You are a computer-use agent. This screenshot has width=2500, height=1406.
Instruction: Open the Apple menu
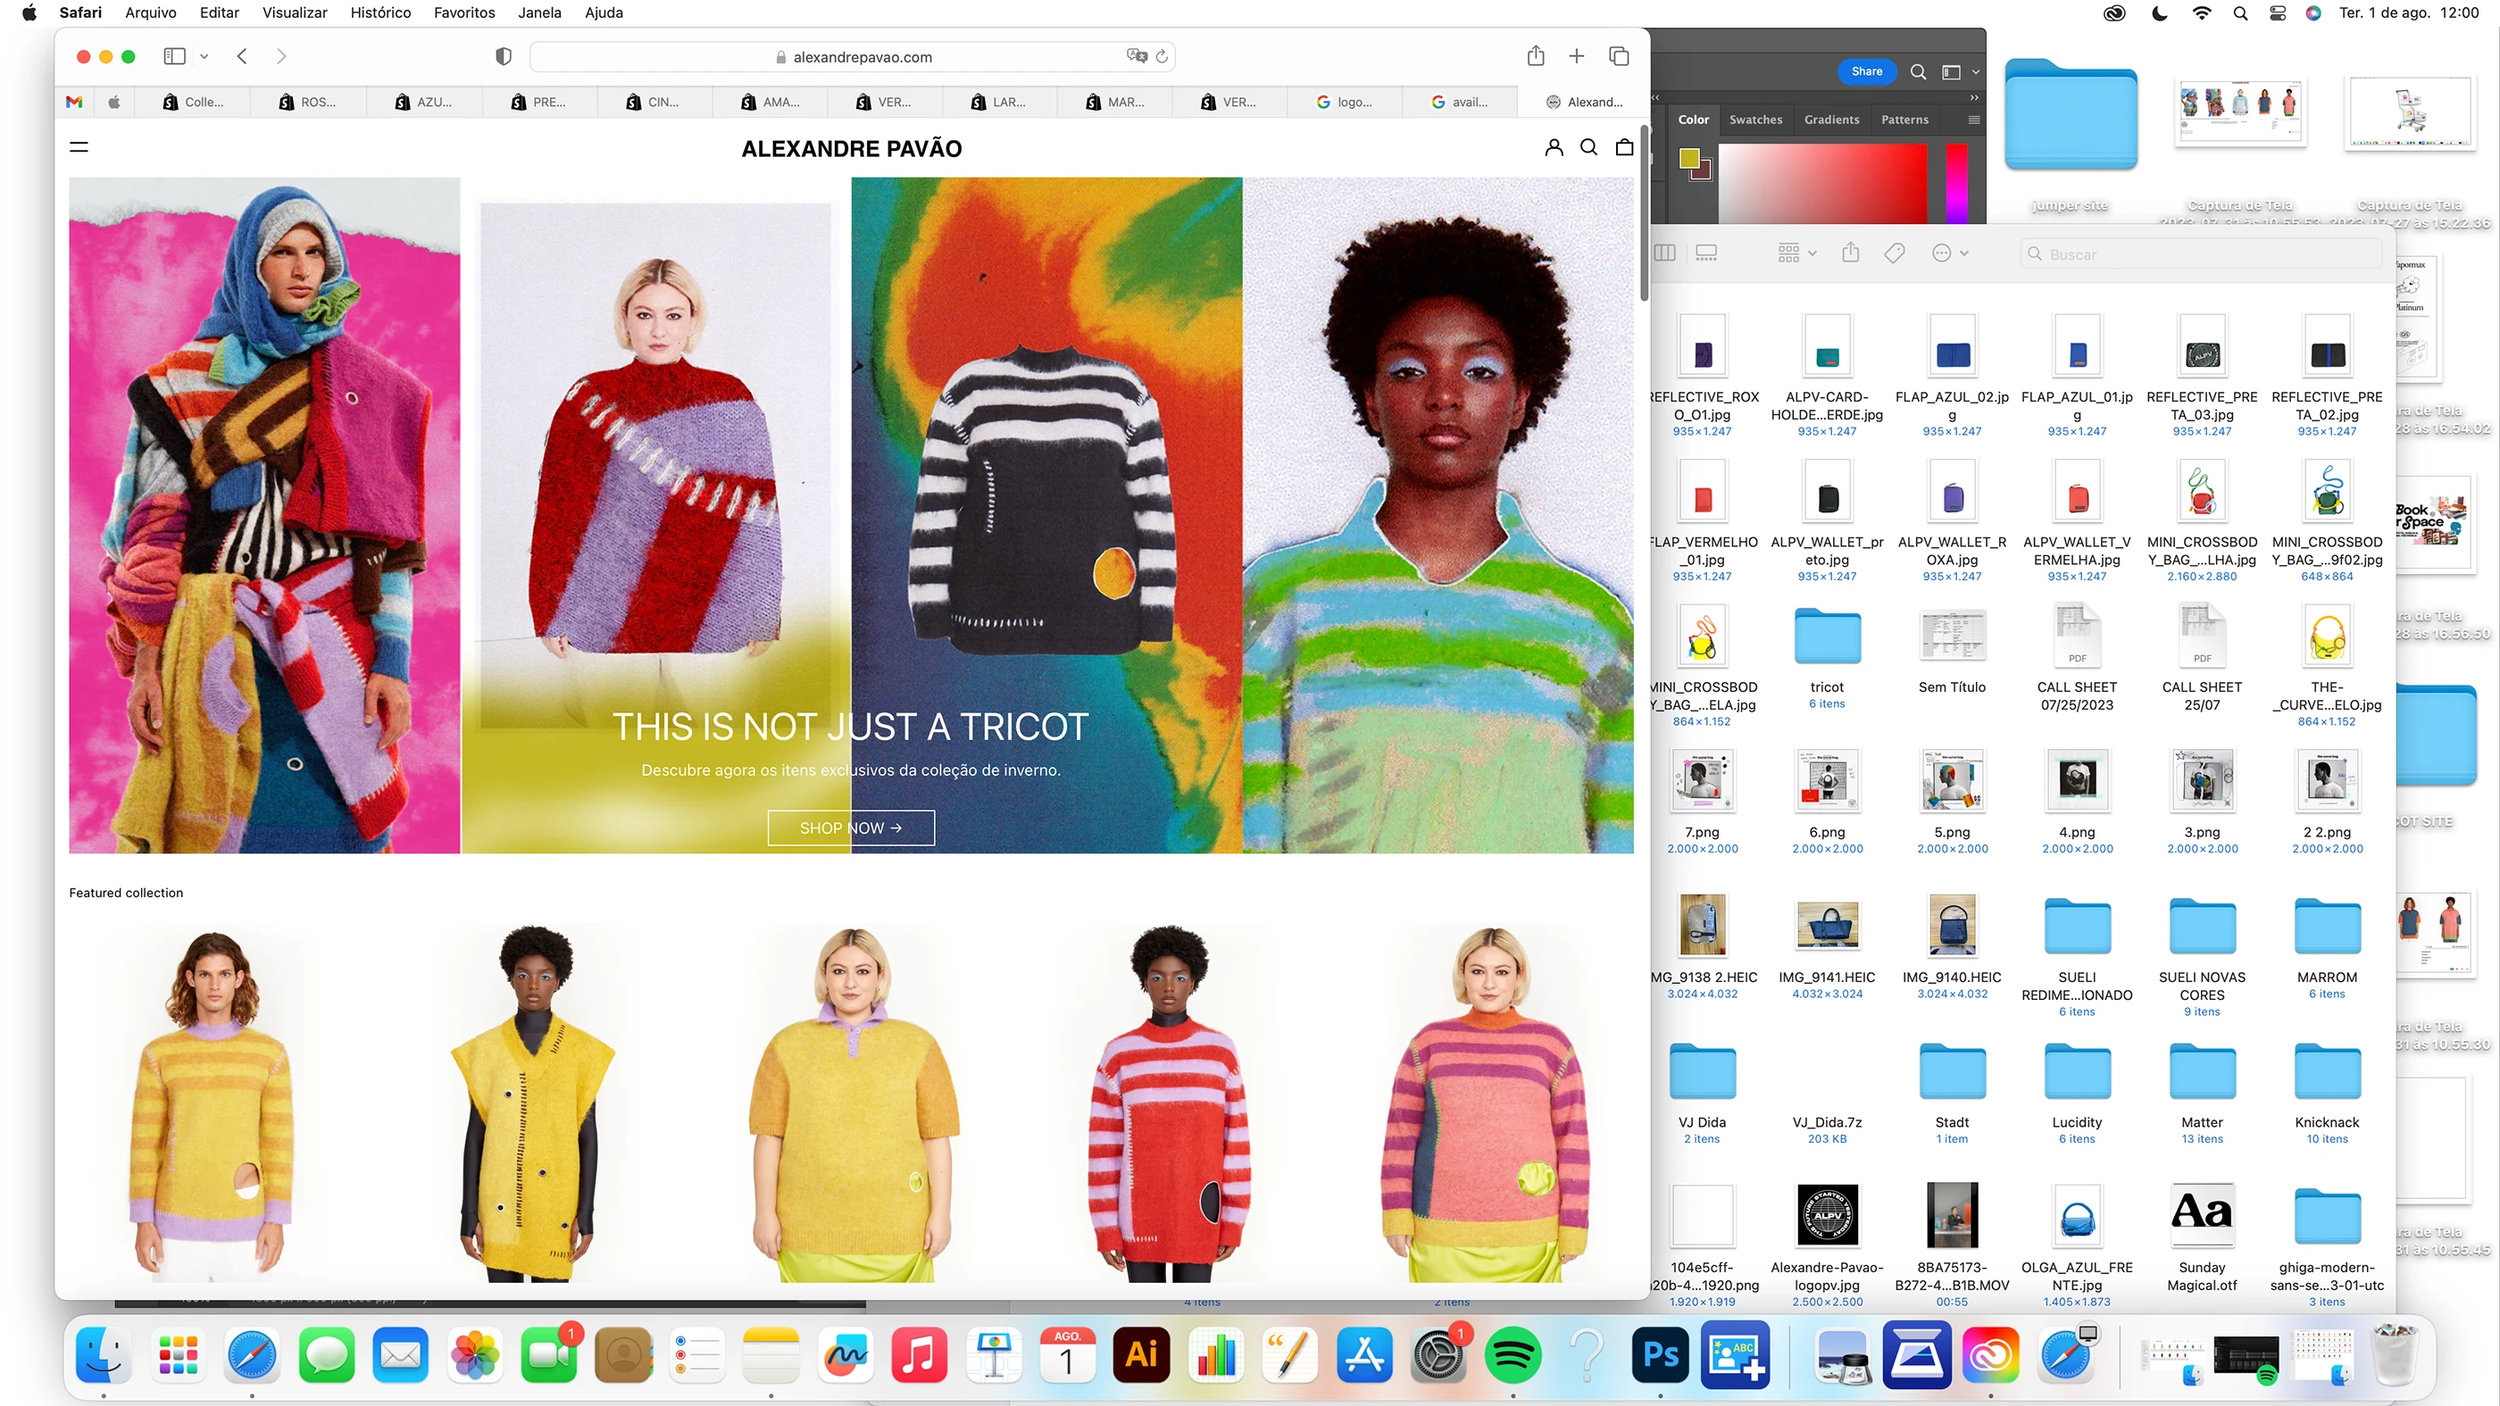30,13
